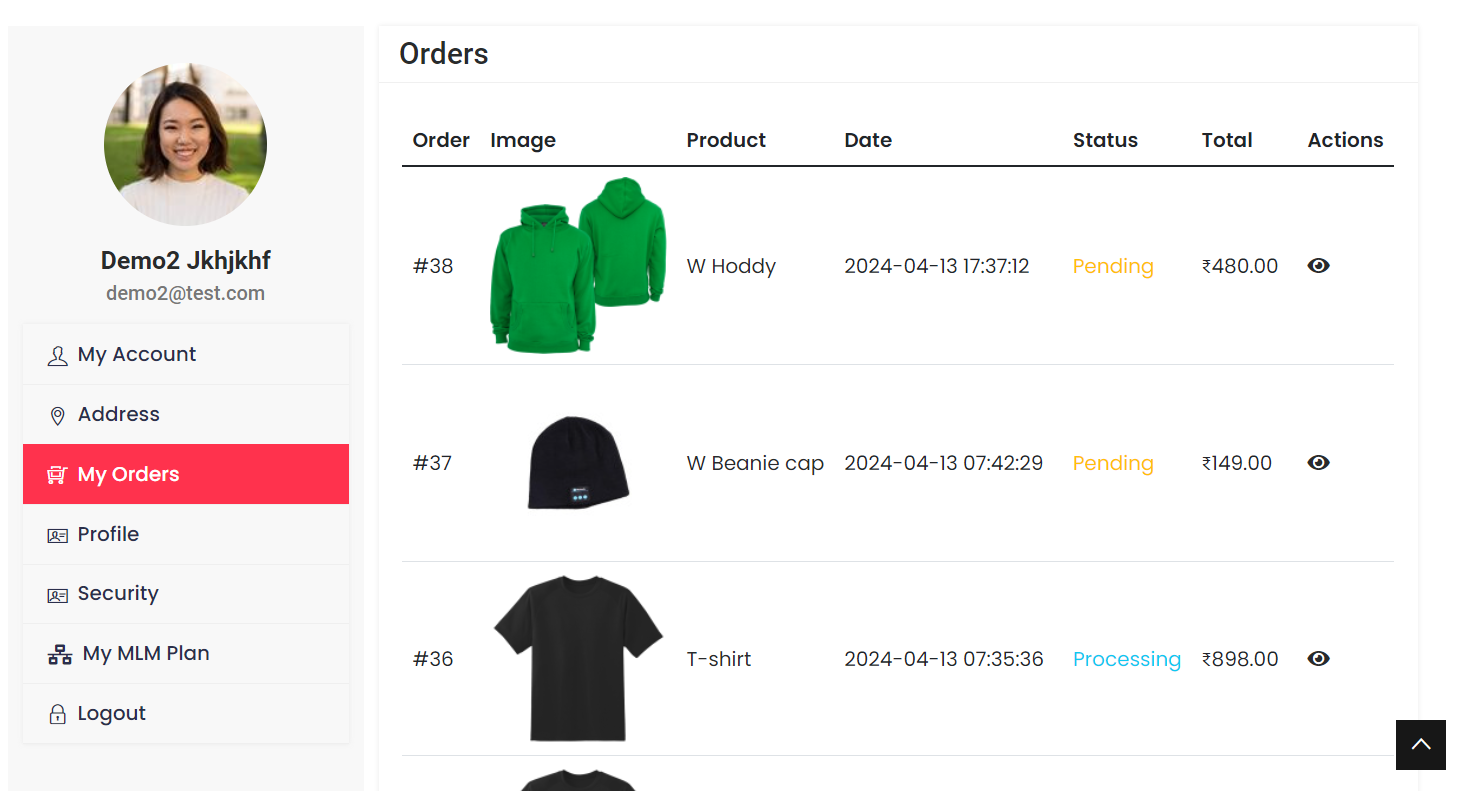Click the ID card icon beside Security
The image size is (1460, 791).
[57, 595]
